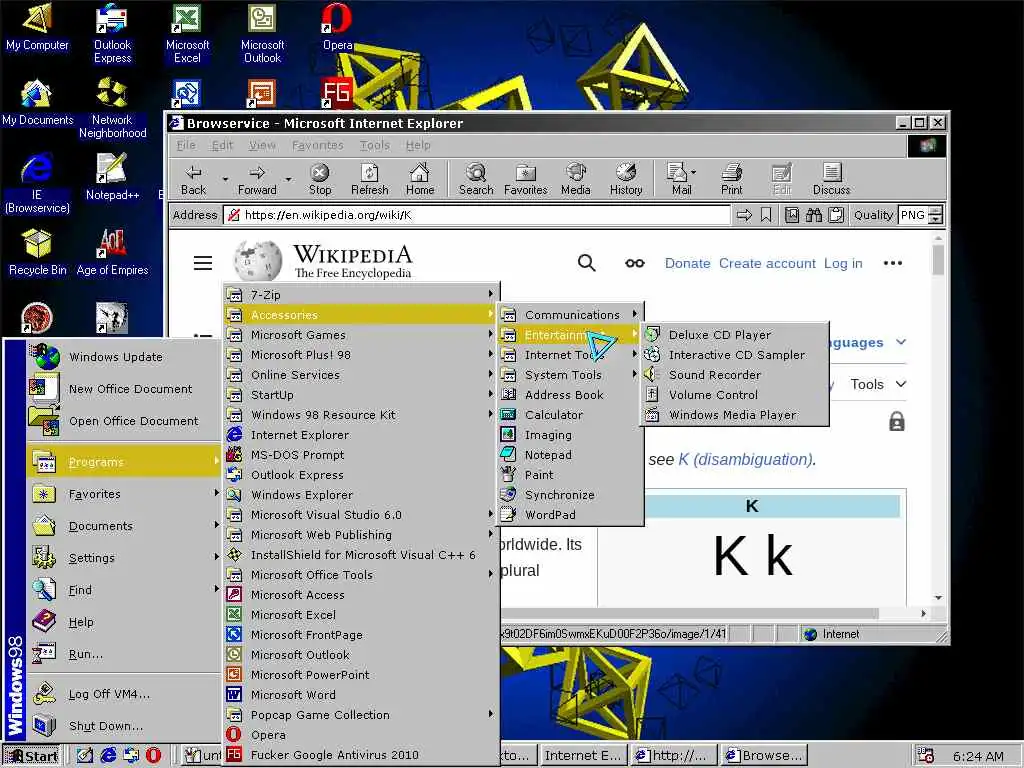
Task: Open Network Neighborhood desktop icon
Action: click(112, 108)
